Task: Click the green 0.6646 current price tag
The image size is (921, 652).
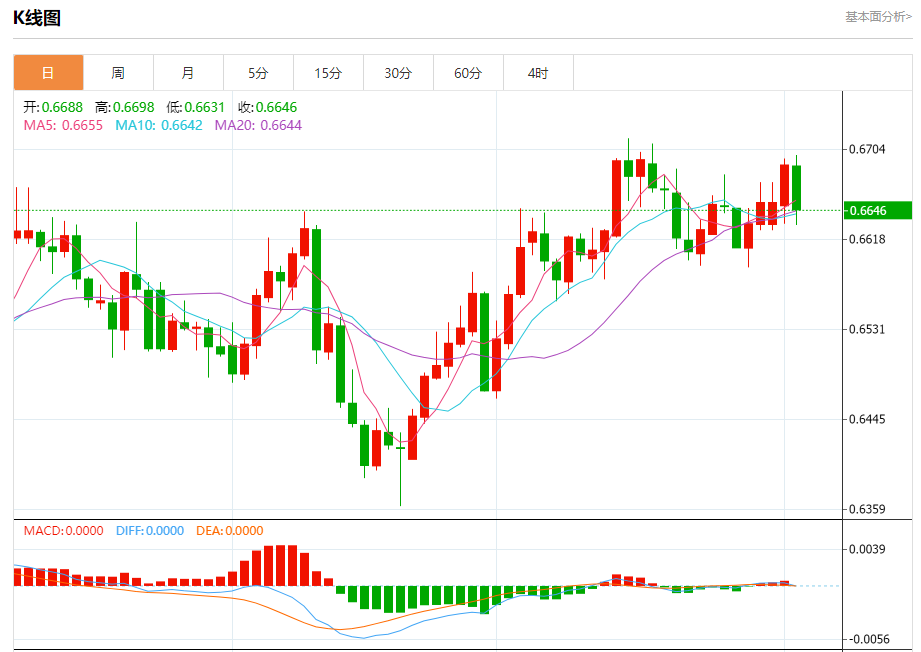Action: point(877,210)
